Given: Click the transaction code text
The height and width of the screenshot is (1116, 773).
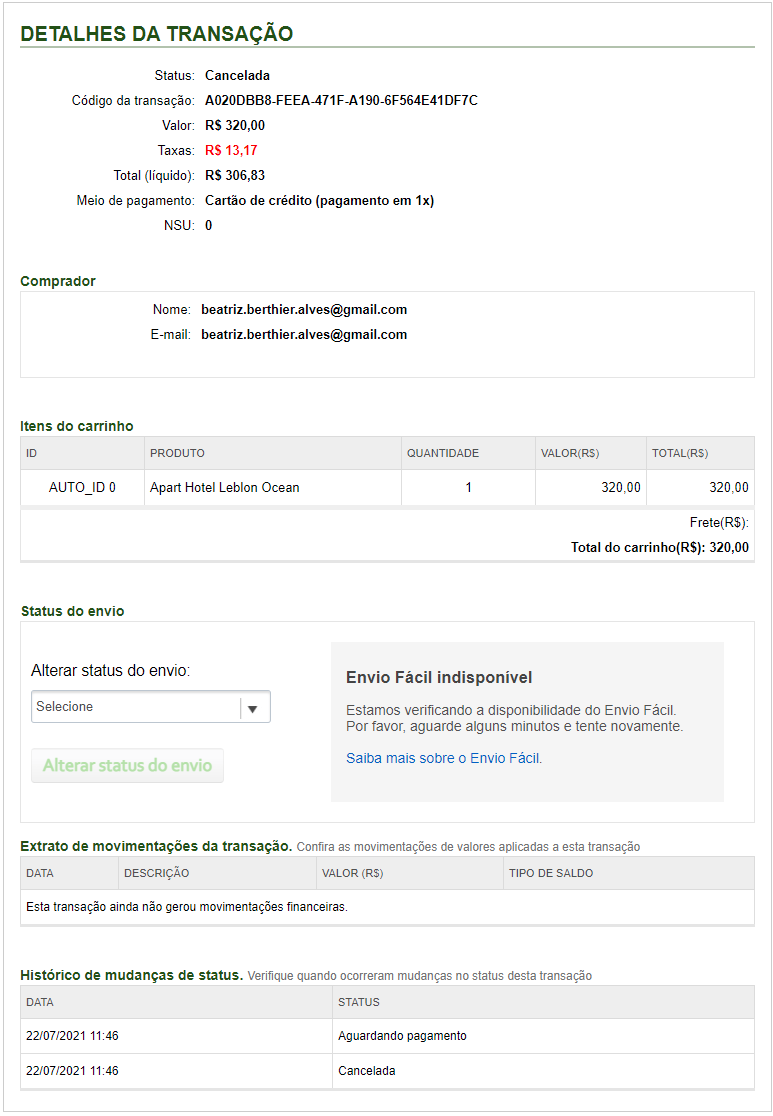Looking at the screenshot, I should [x=341, y=101].
